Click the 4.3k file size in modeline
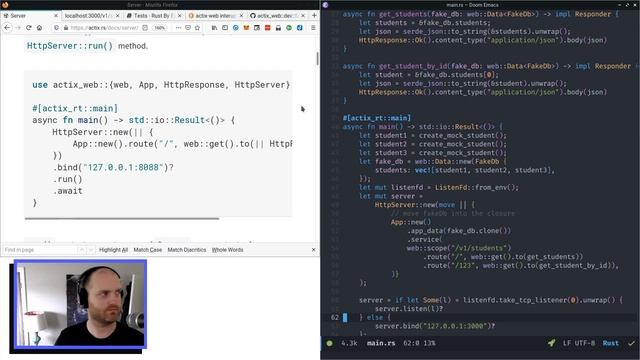The height and width of the screenshot is (360, 640). [x=349, y=343]
